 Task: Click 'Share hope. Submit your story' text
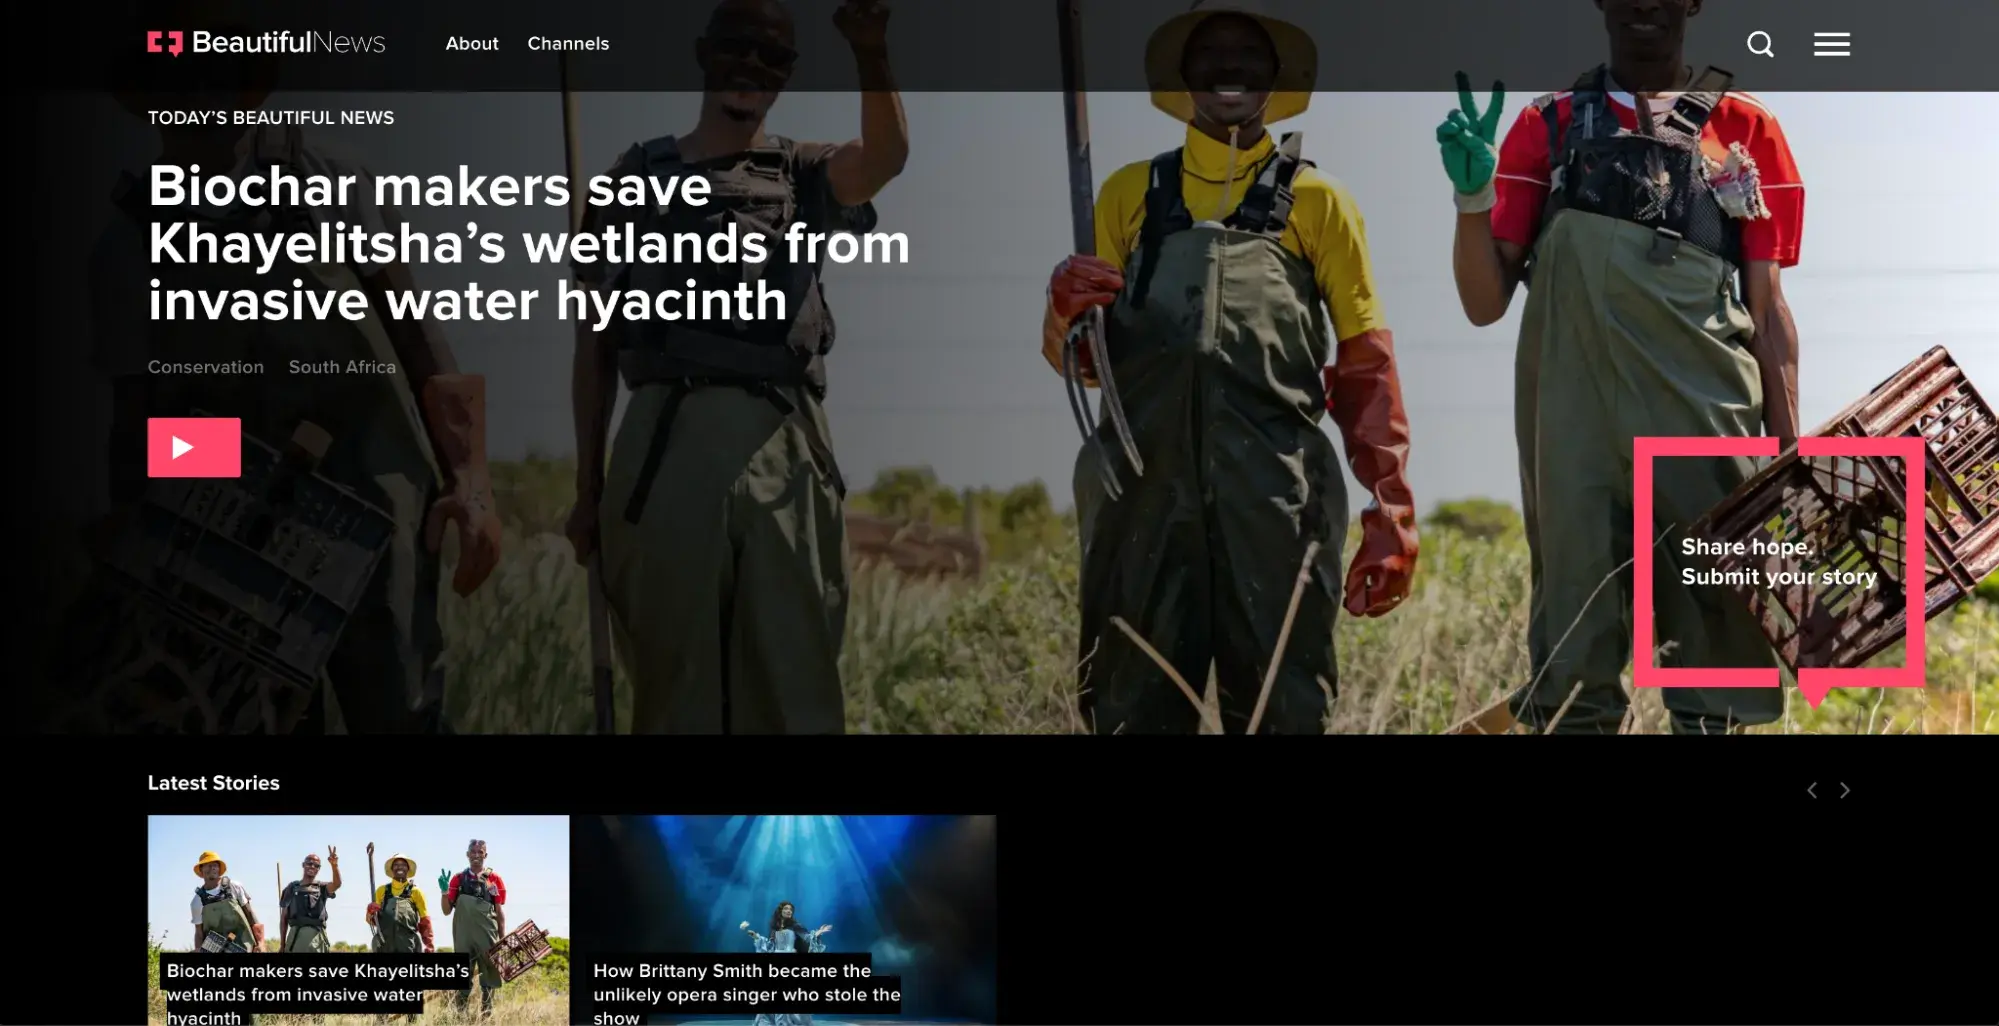coord(1778,561)
